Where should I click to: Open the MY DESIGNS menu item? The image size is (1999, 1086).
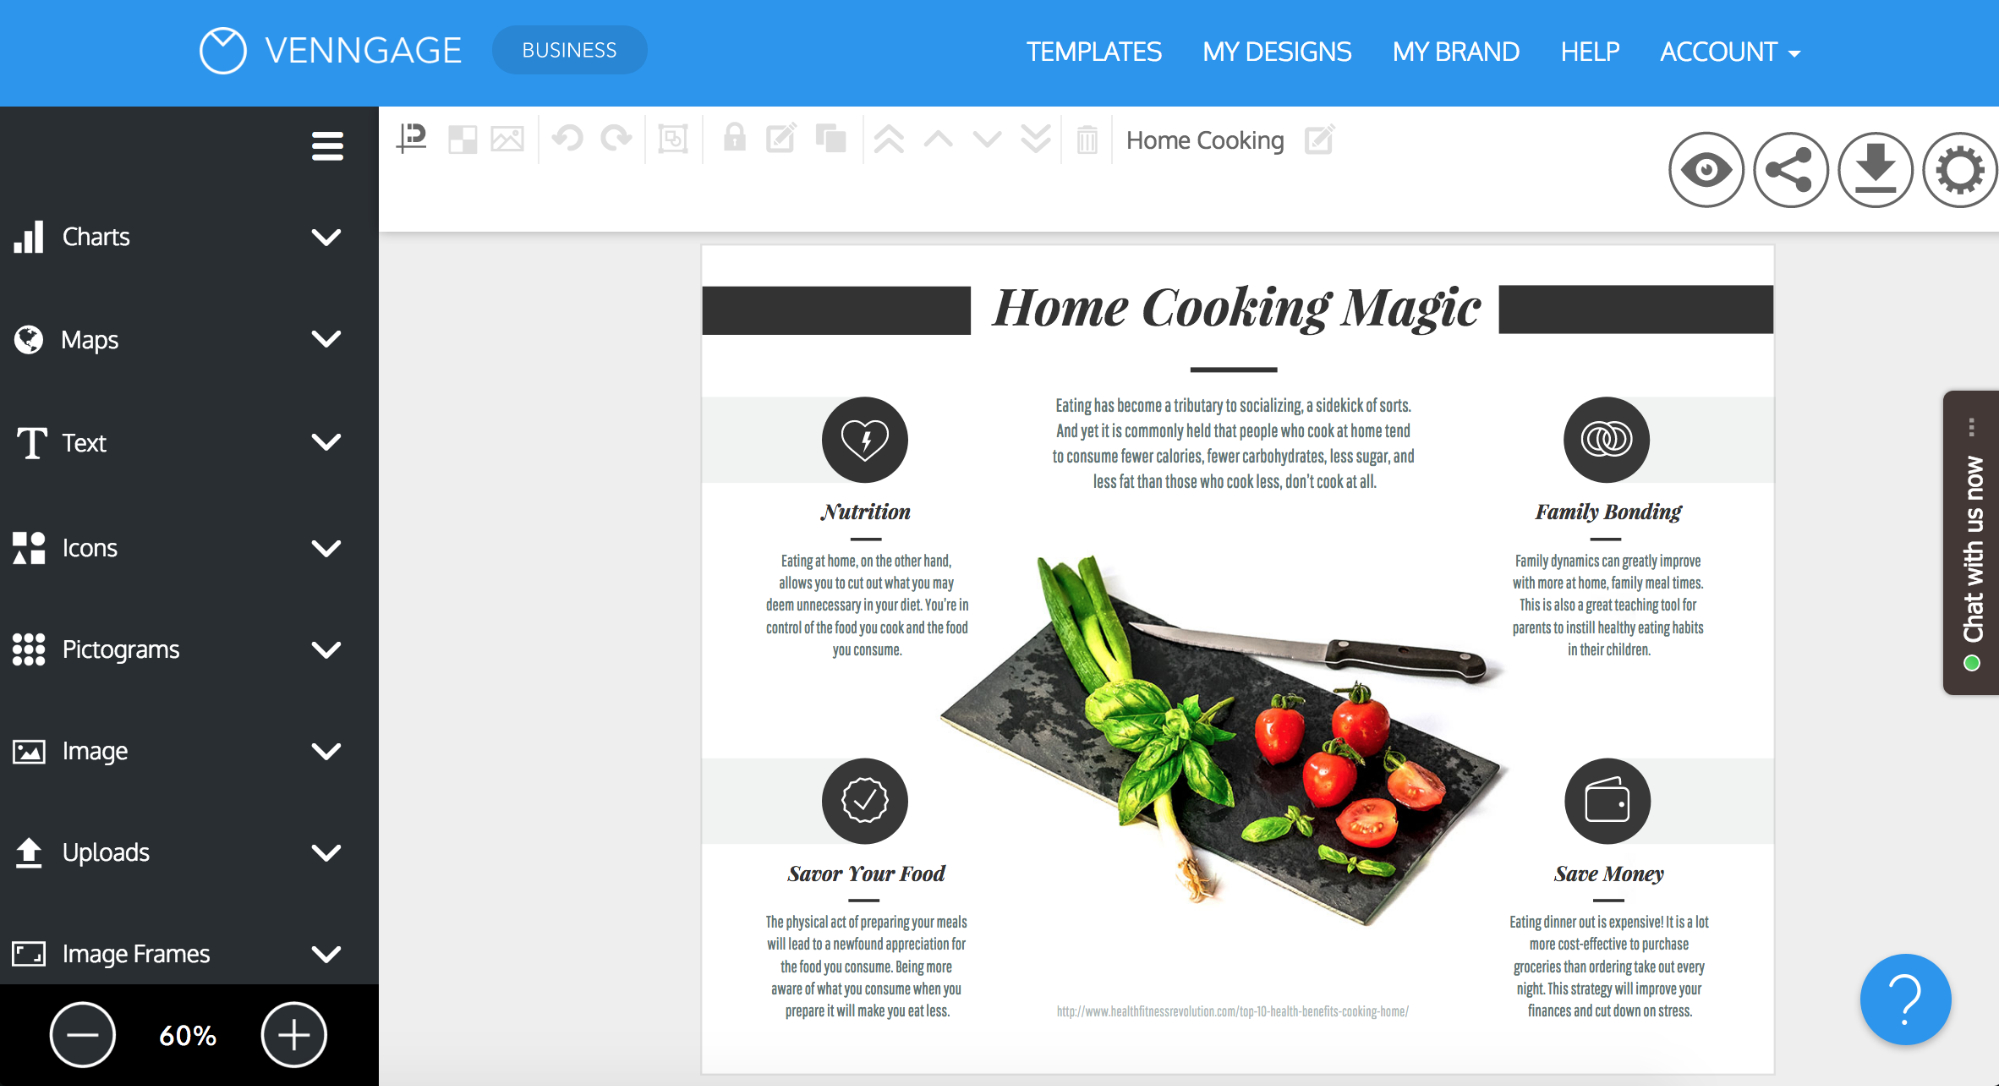coord(1277,51)
